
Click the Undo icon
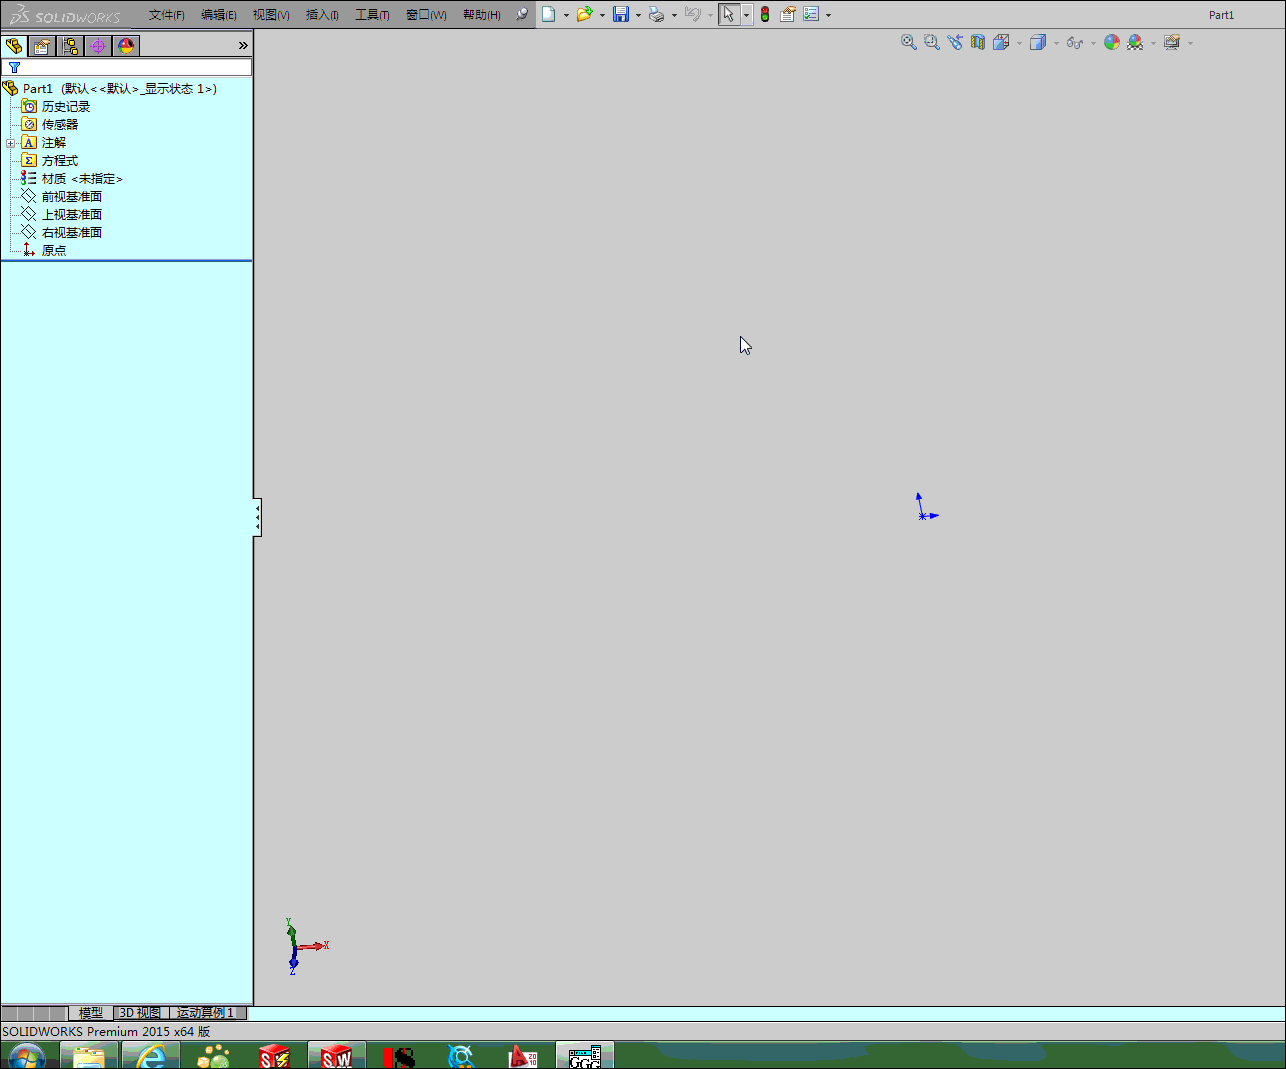click(692, 15)
